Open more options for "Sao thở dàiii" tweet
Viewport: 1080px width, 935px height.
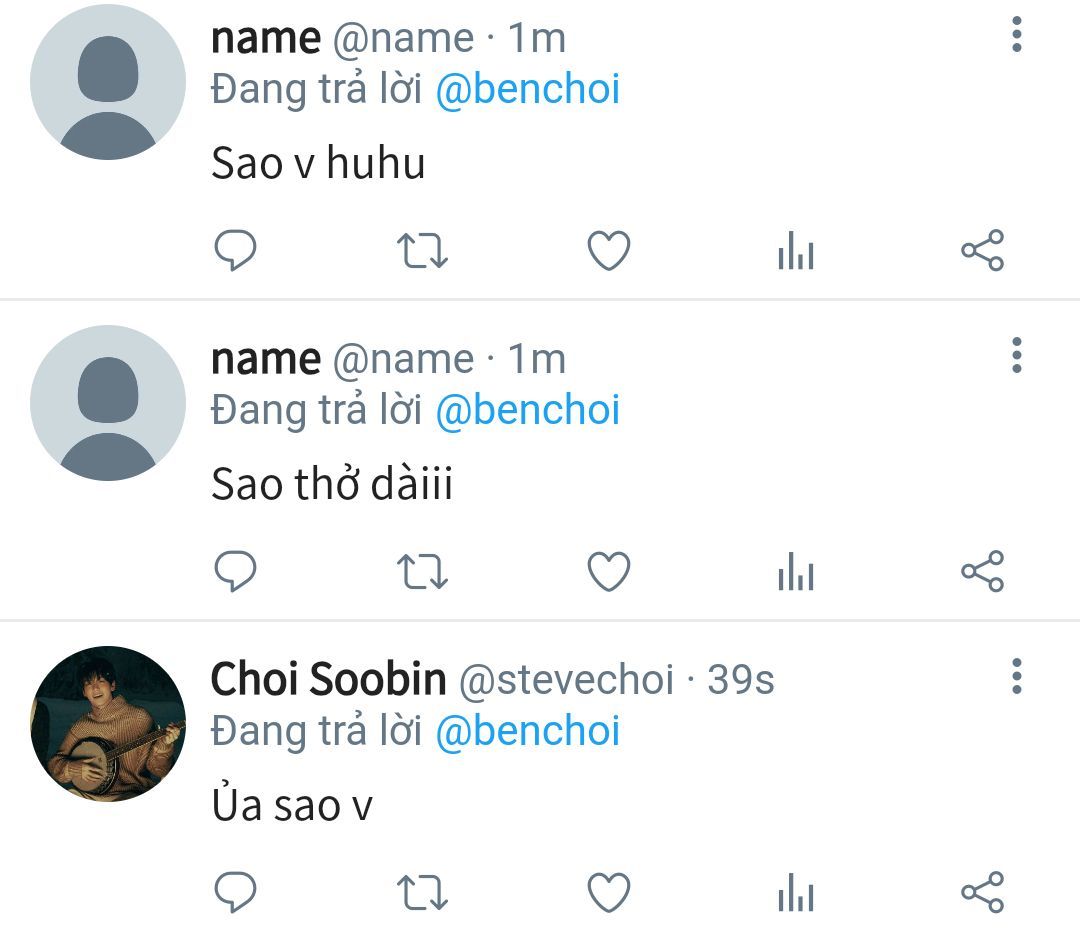click(x=1017, y=355)
